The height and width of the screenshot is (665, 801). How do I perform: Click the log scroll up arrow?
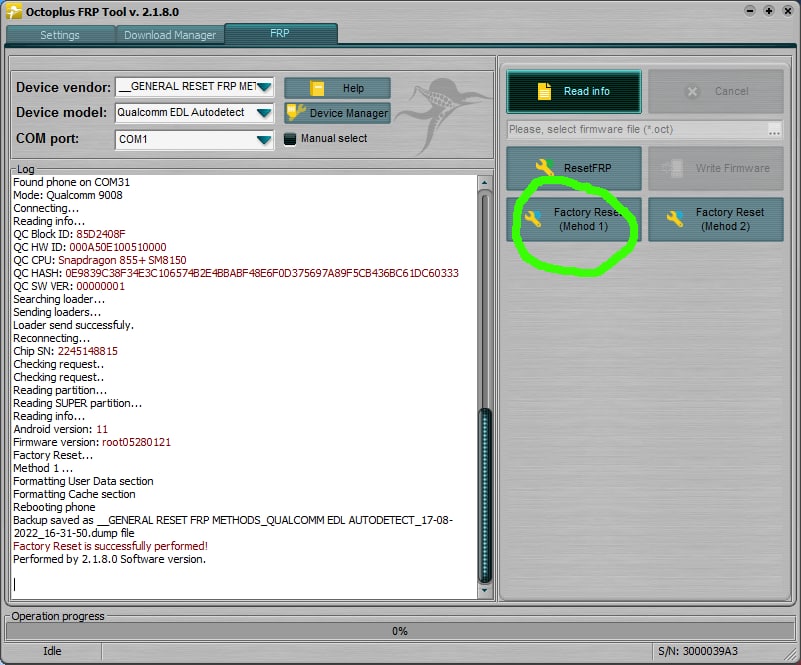484,182
